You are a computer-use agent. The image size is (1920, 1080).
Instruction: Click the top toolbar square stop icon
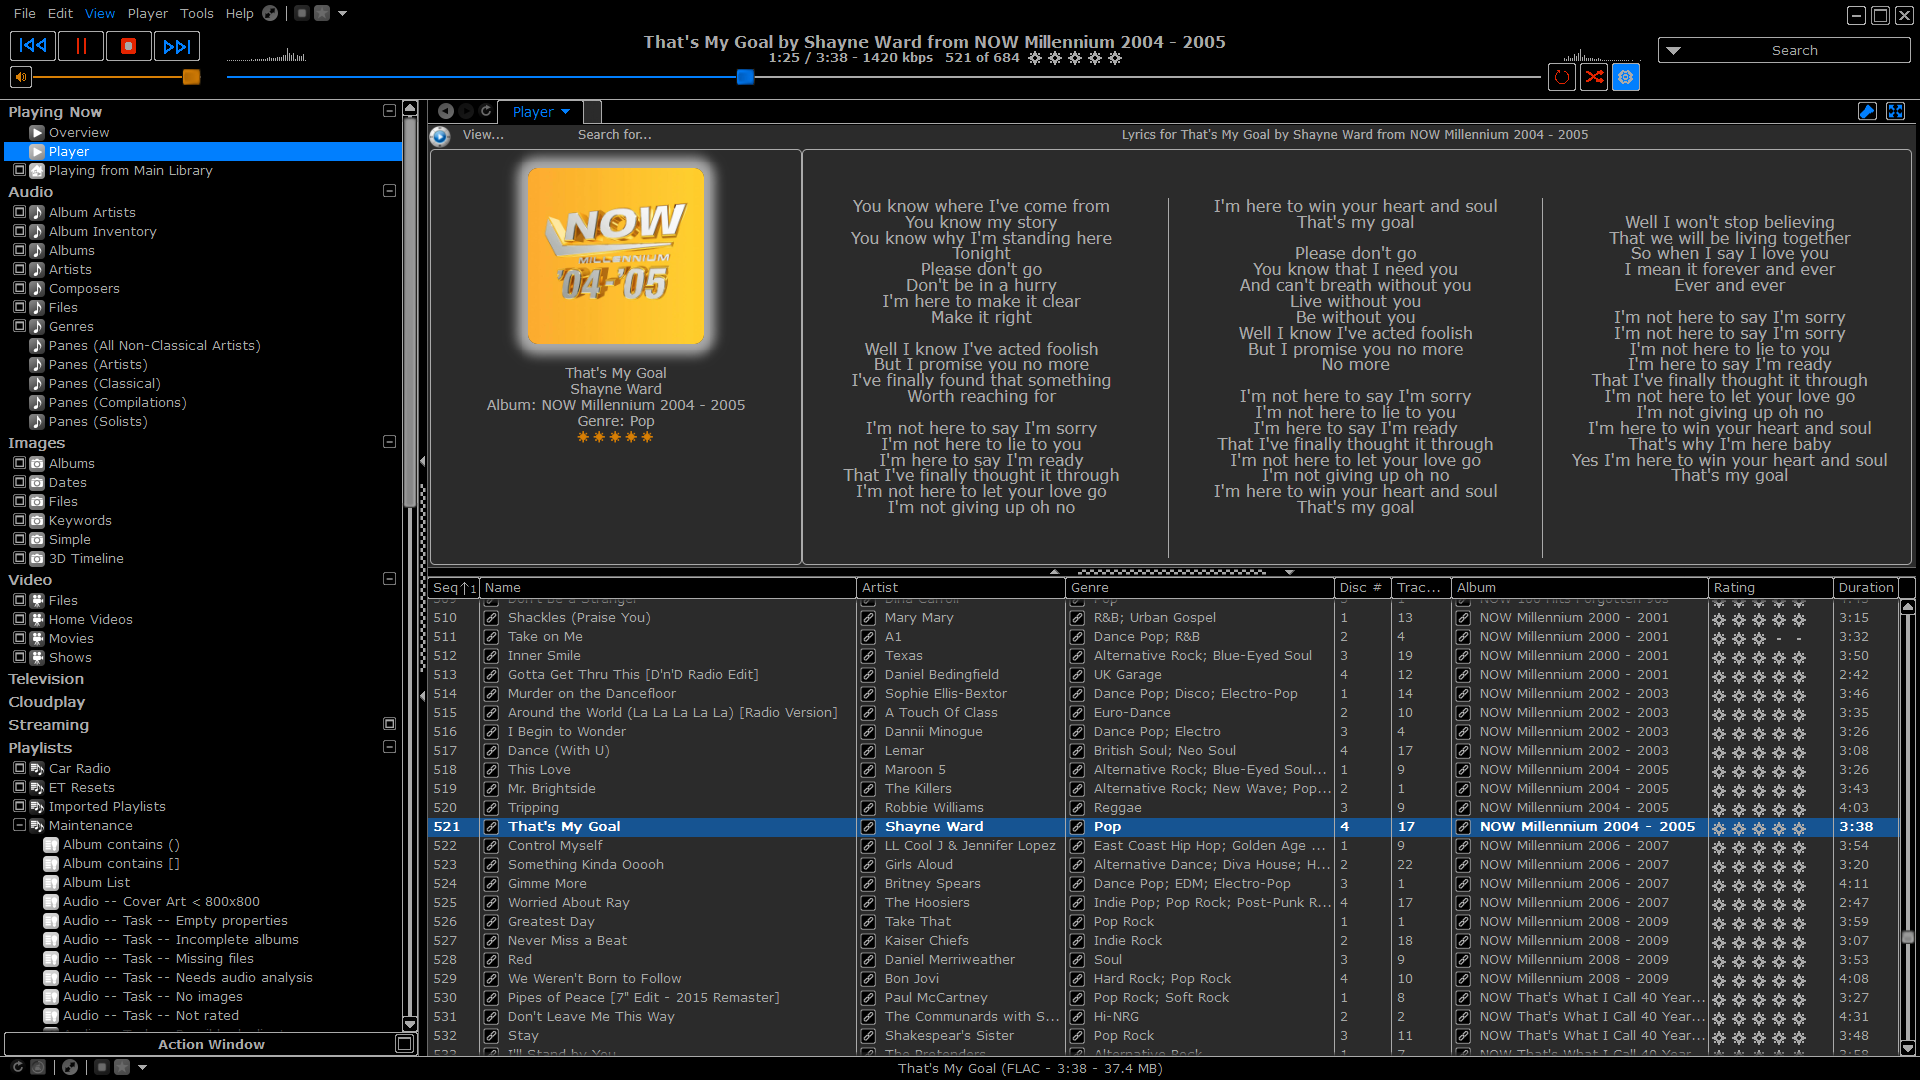tap(302, 13)
